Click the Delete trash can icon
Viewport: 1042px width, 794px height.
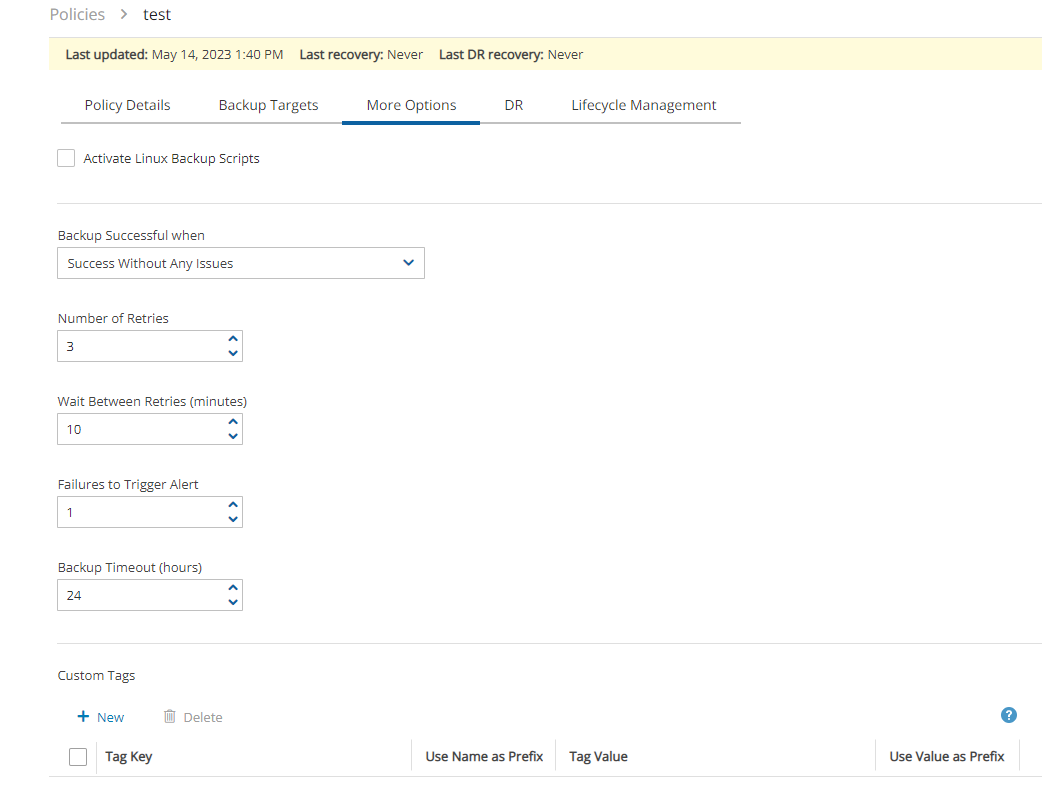[170, 717]
